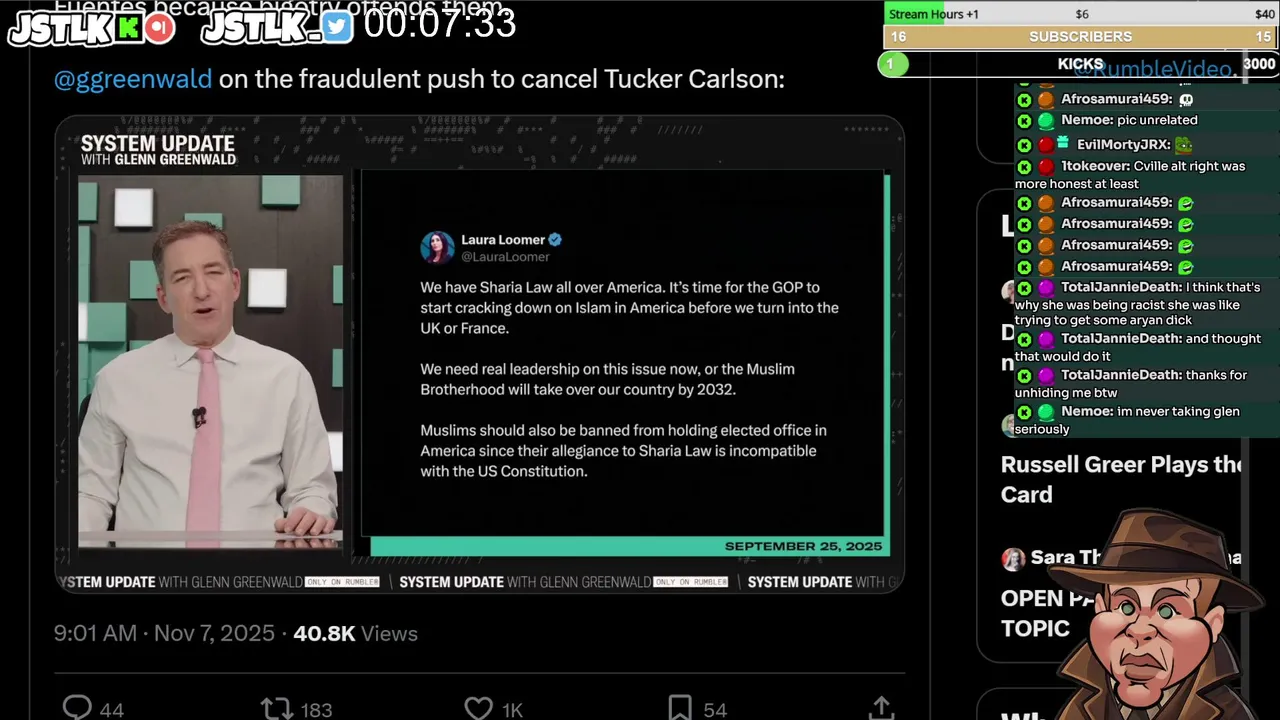1280x720 pixels.
Task: Click Laura Loomer's profile picture in the video
Action: [437, 247]
